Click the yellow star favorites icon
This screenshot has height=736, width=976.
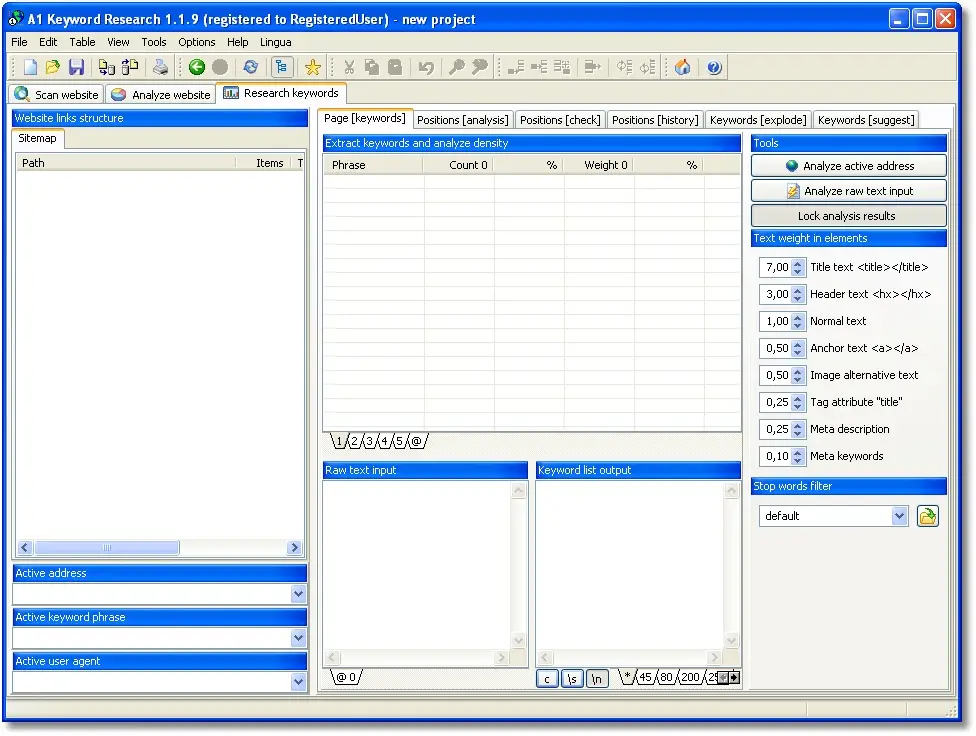pyautogui.click(x=312, y=67)
